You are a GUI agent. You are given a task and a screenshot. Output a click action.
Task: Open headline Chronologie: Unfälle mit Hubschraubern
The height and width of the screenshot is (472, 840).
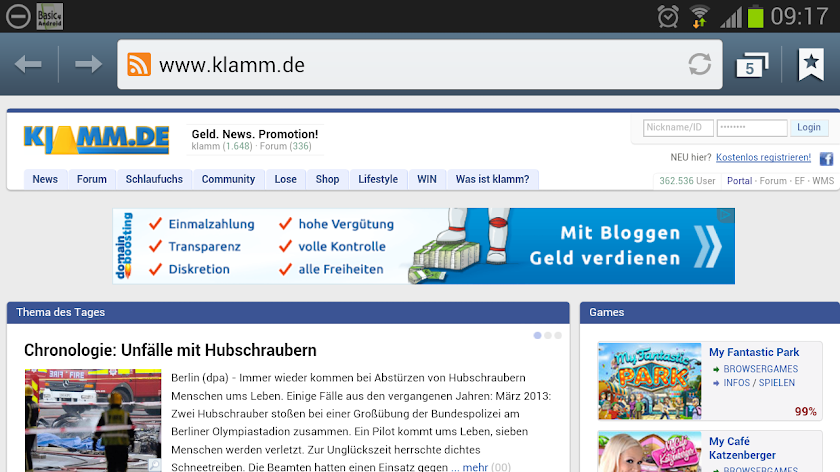click(170, 350)
